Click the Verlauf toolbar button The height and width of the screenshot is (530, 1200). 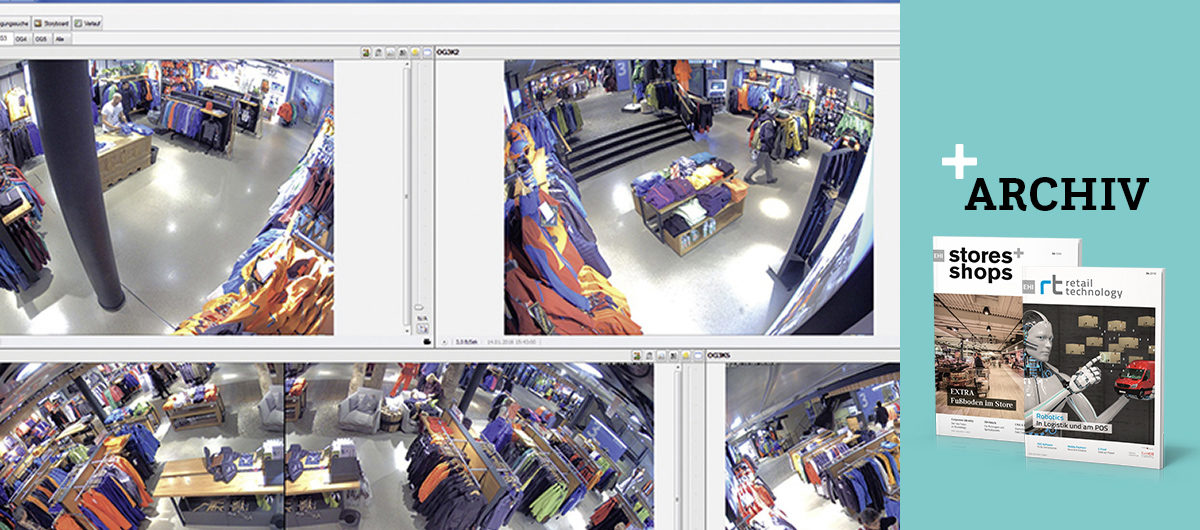[x=87, y=22]
